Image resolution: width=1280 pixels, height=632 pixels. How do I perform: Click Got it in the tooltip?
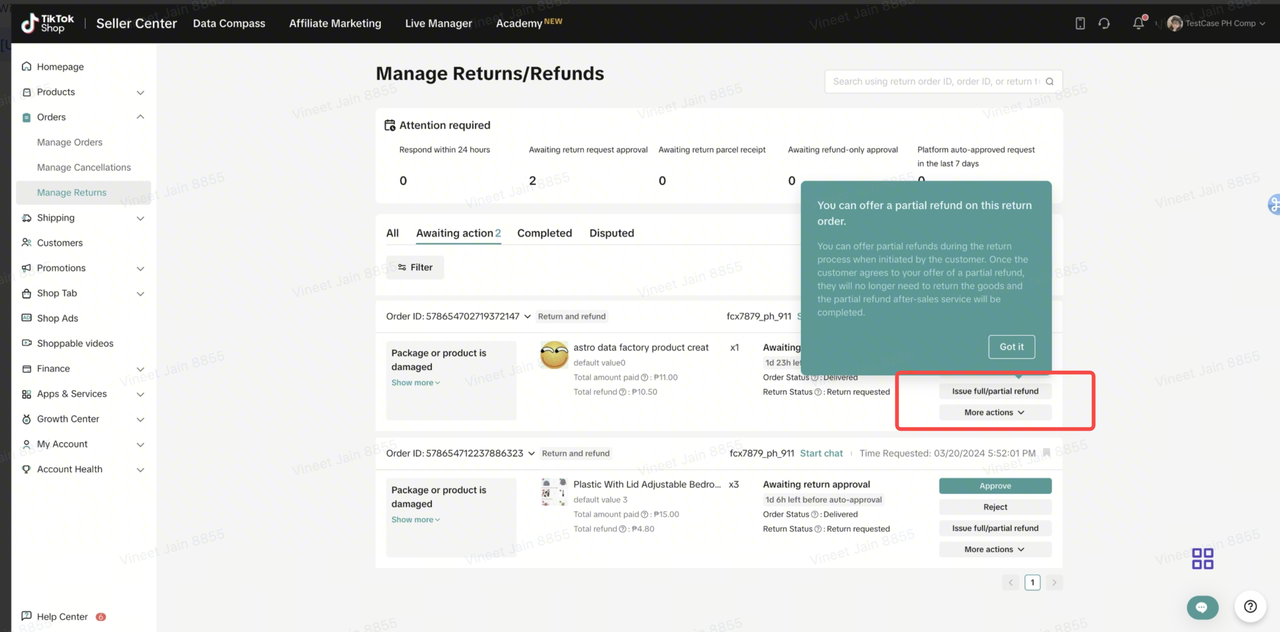[1011, 347]
